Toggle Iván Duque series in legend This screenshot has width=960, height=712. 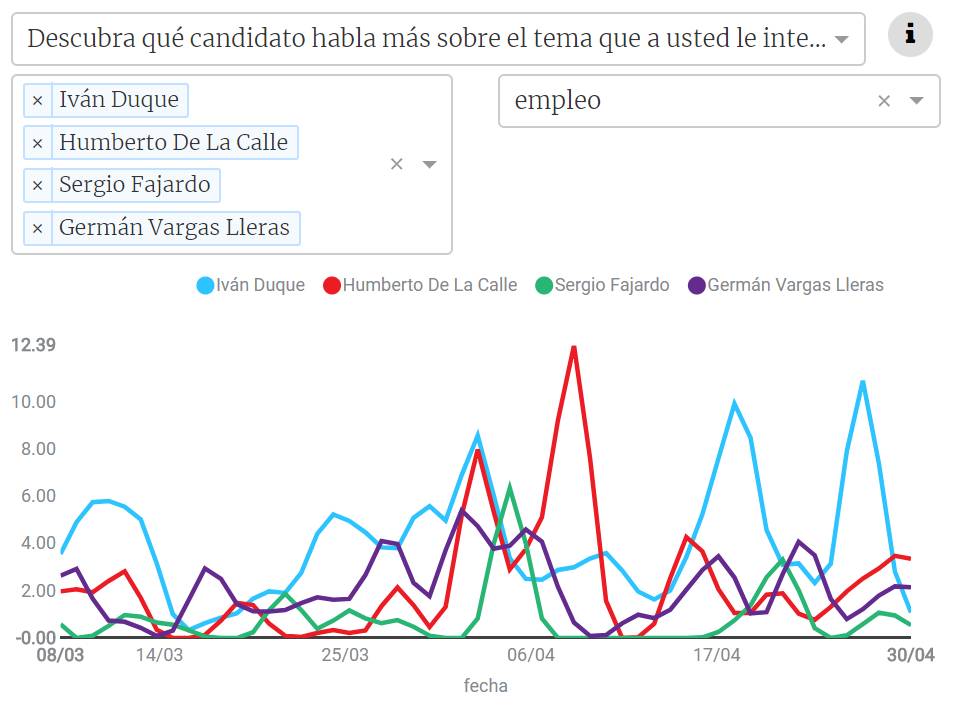[x=260, y=285]
